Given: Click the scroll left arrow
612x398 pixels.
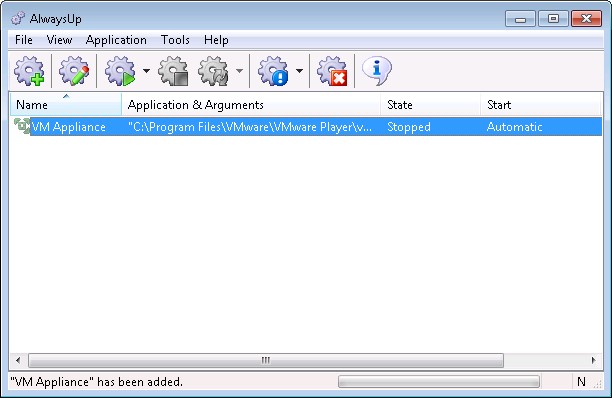Looking at the screenshot, I should point(18,360).
